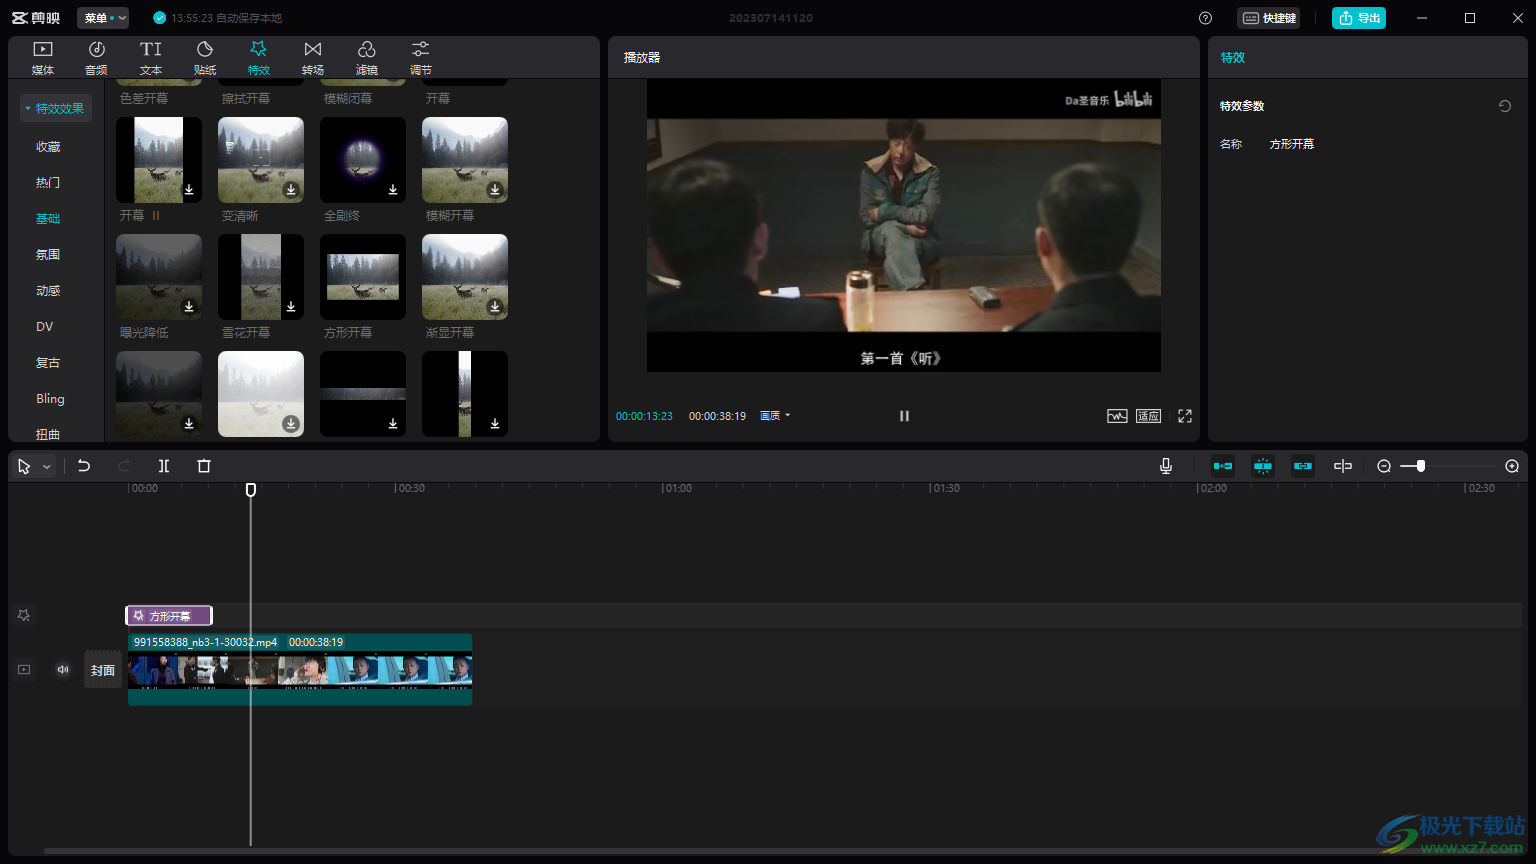
Task: Download the 渐显开幕 effect
Action: 495,307
